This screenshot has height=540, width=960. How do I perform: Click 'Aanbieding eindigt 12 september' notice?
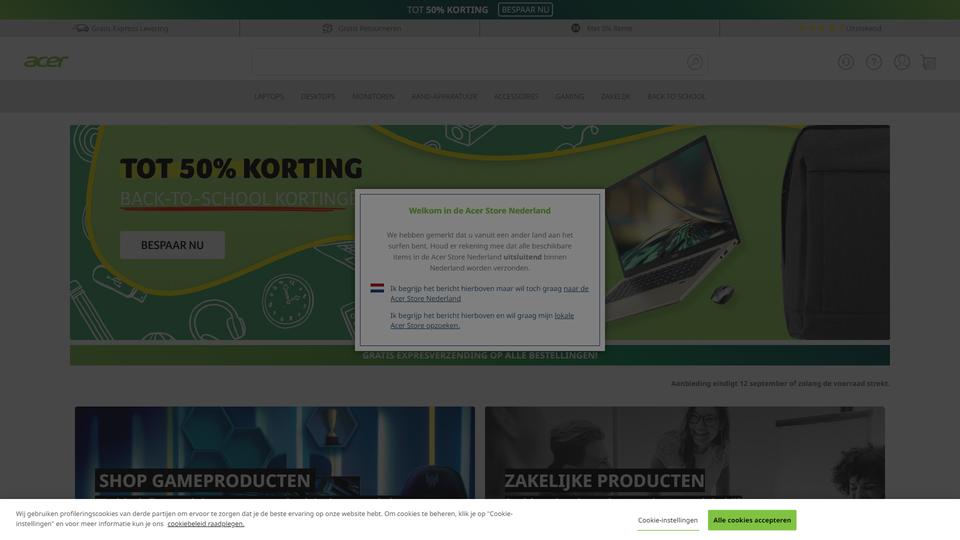(x=780, y=383)
